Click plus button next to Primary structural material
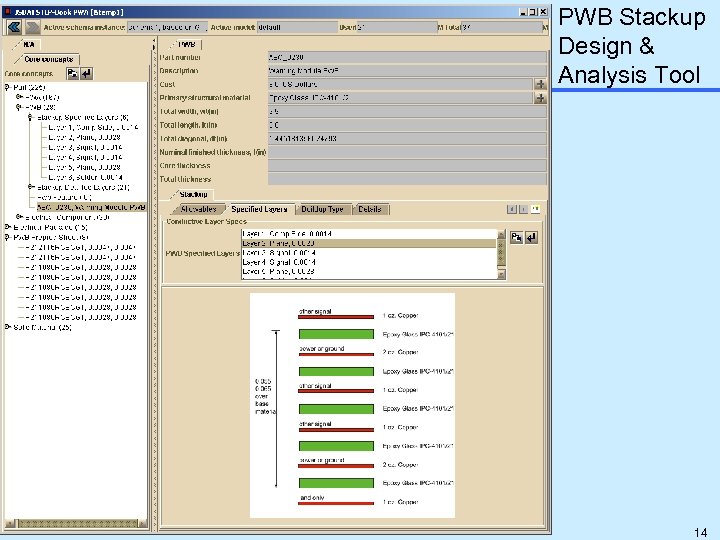This screenshot has height=540, width=720. [x=540, y=98]
